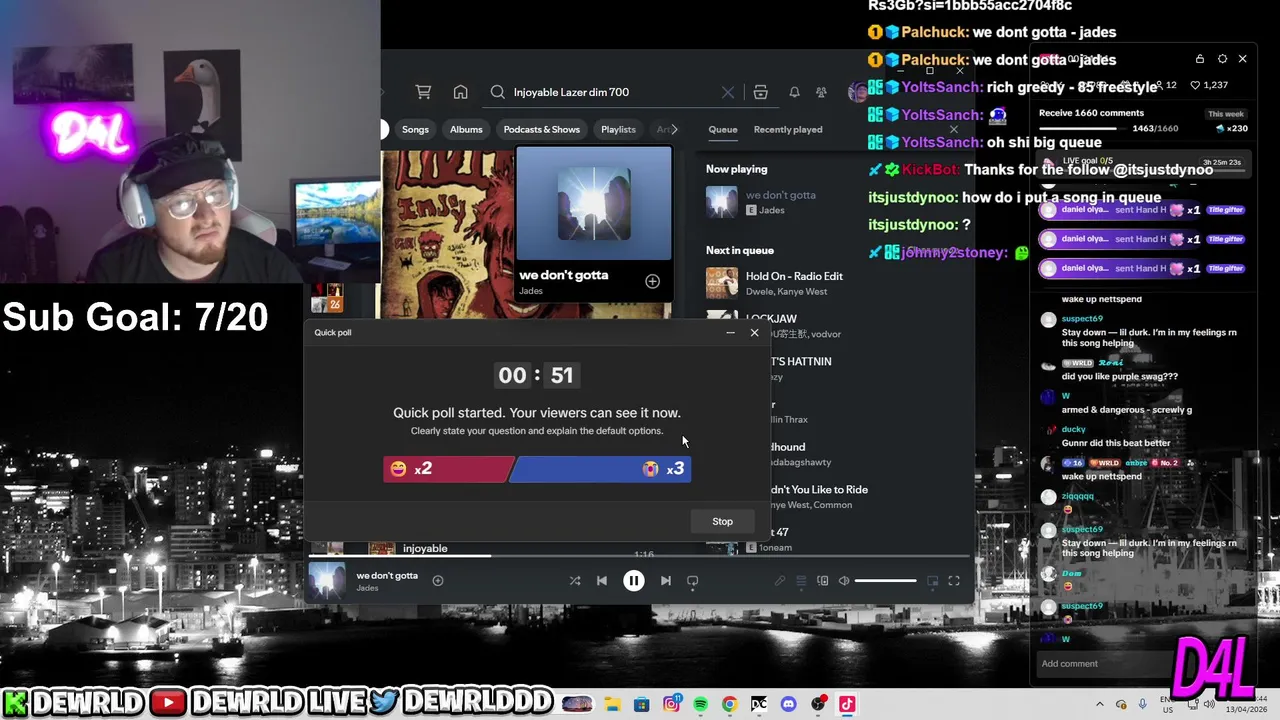Screen dimensions: 1280x720
Task: Switch to Recently played tab
Action: click(x=788, y=129)
